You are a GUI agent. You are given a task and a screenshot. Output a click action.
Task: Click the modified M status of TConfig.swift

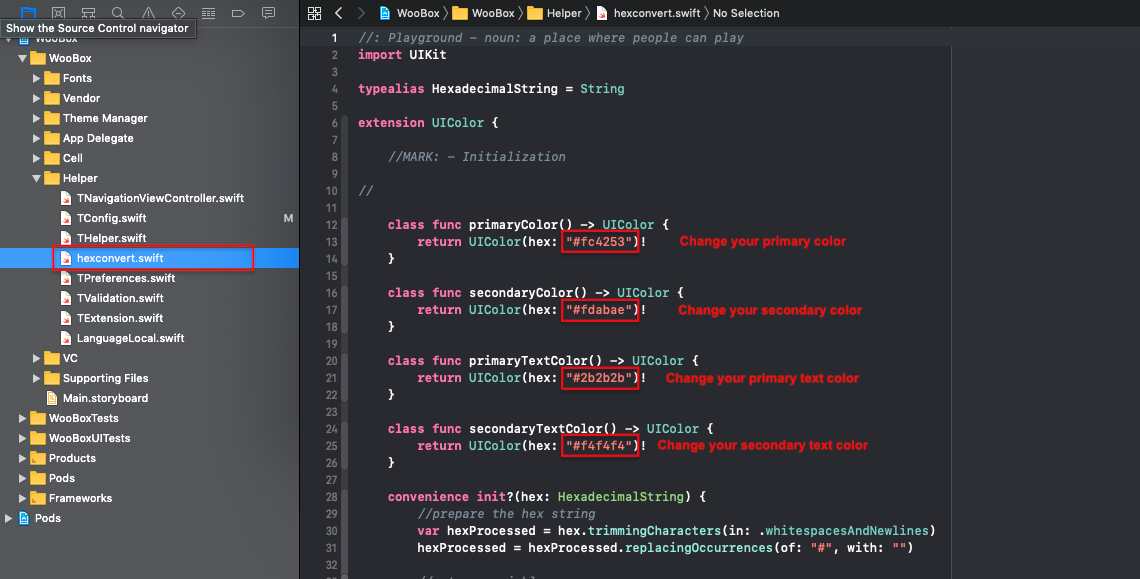click(x=289, y=218)
